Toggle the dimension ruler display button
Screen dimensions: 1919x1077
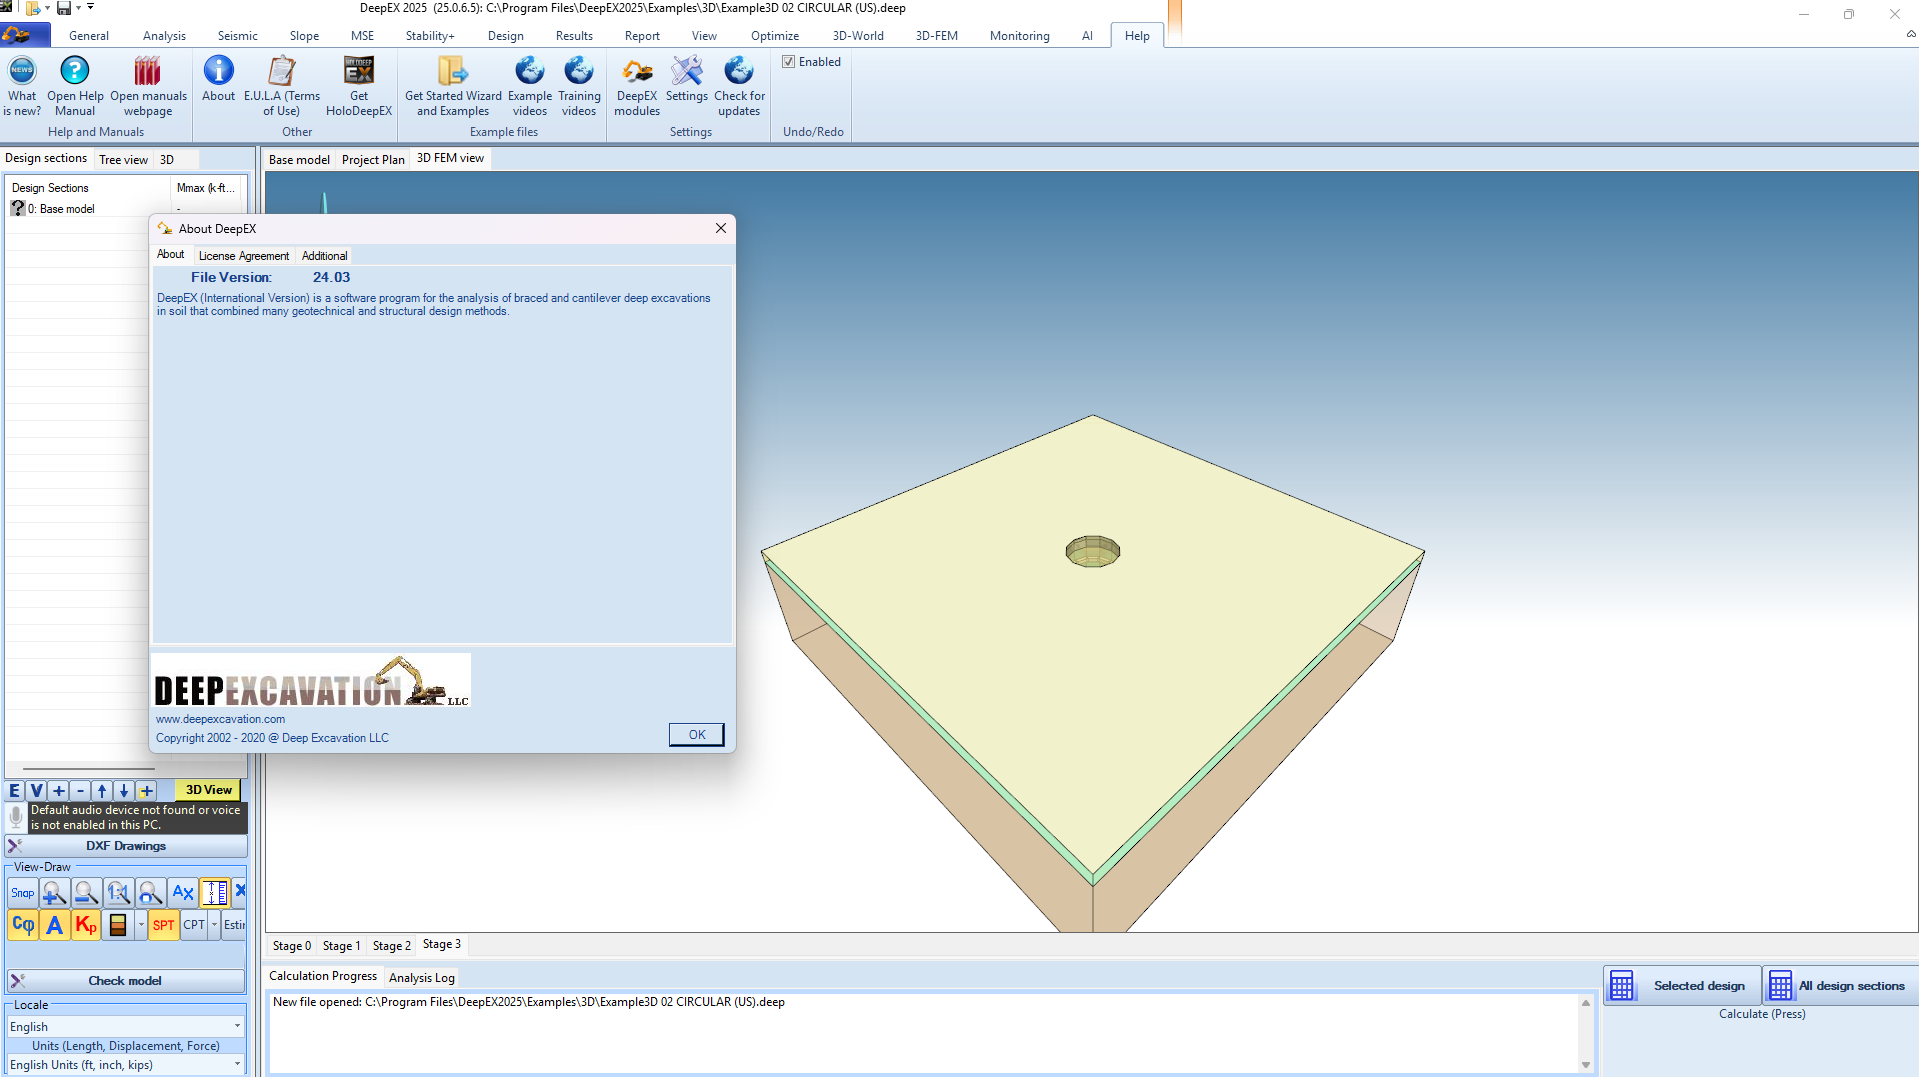(x=215, y=893)
